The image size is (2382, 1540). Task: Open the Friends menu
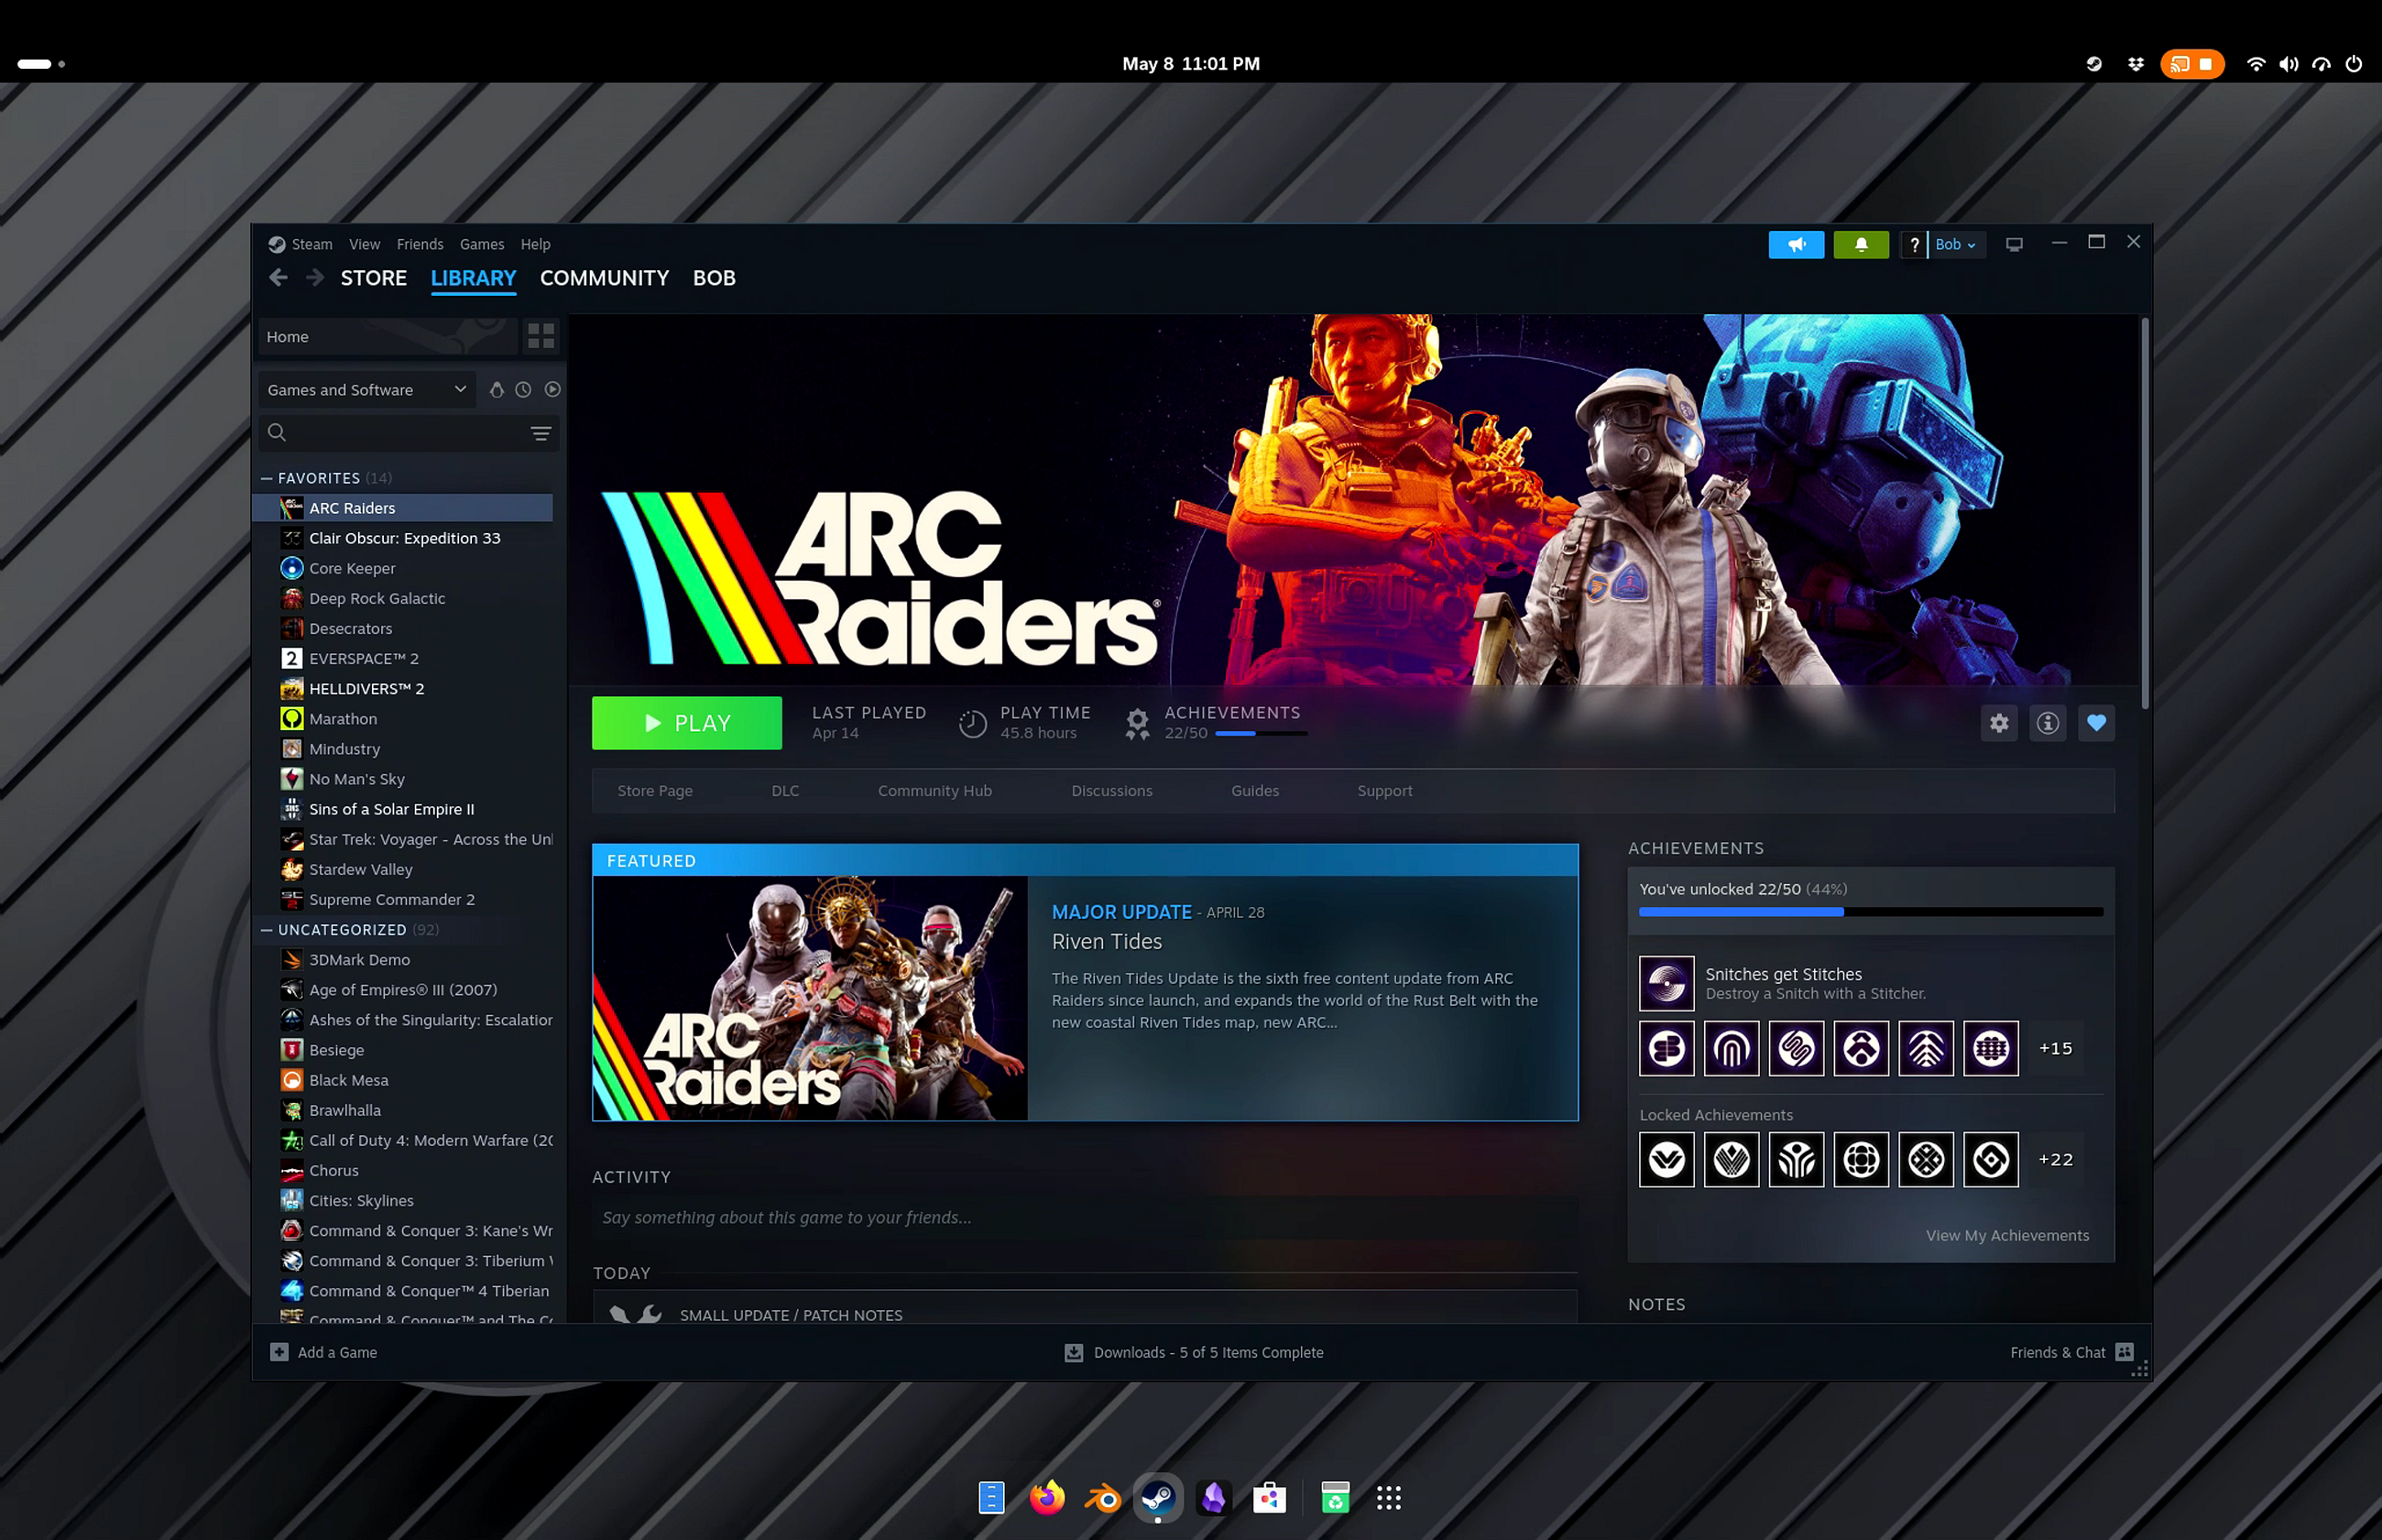(x=420, y=244)
